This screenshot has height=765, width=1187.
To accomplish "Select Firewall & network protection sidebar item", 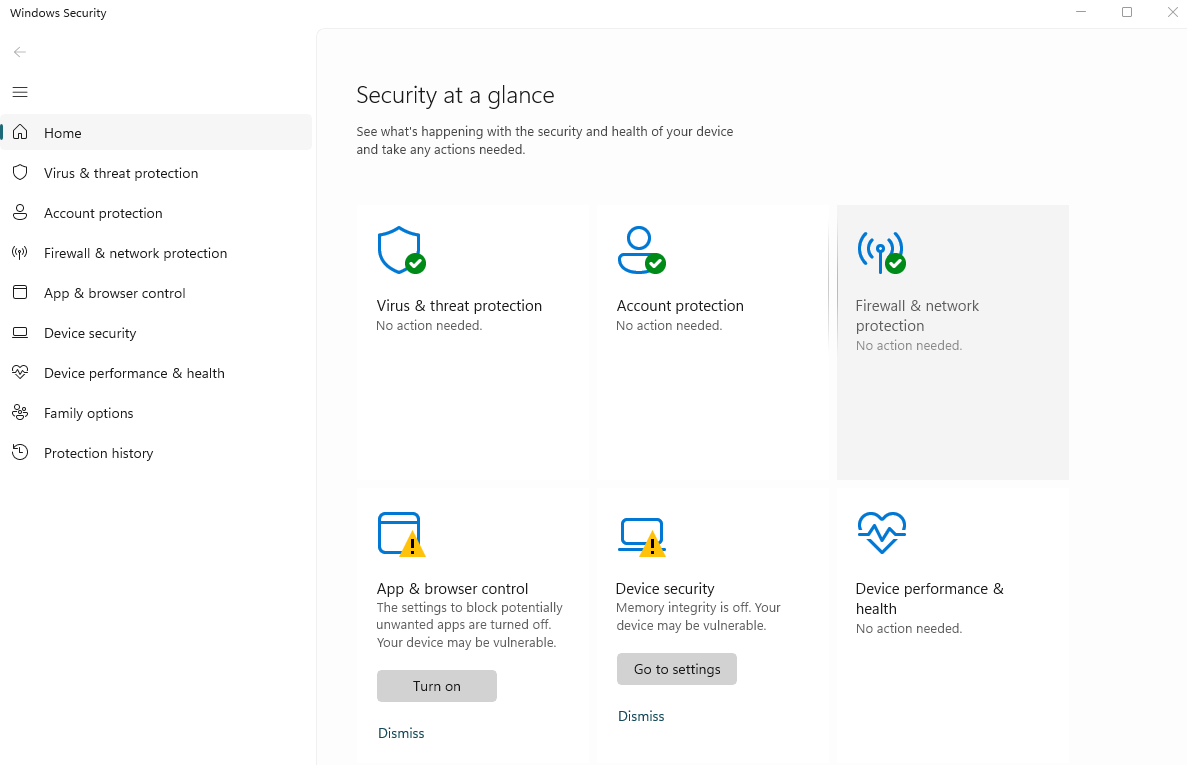I will point(135,253).
